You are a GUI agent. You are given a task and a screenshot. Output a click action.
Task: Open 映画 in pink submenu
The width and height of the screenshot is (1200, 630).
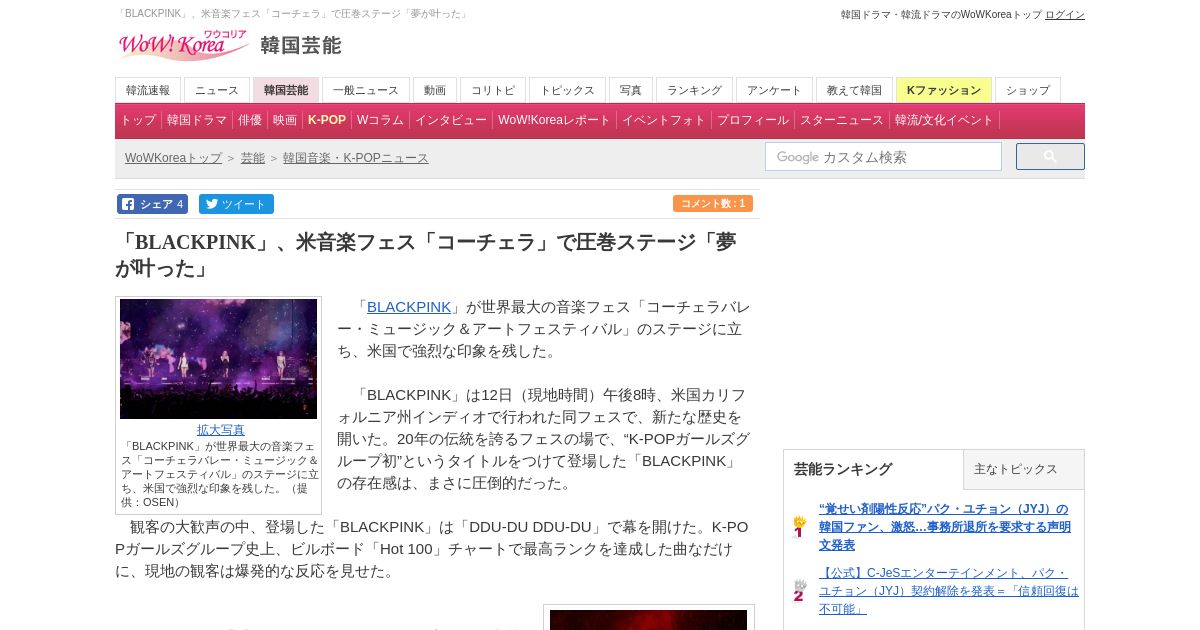pyautogui.click(x=285, y=120)
